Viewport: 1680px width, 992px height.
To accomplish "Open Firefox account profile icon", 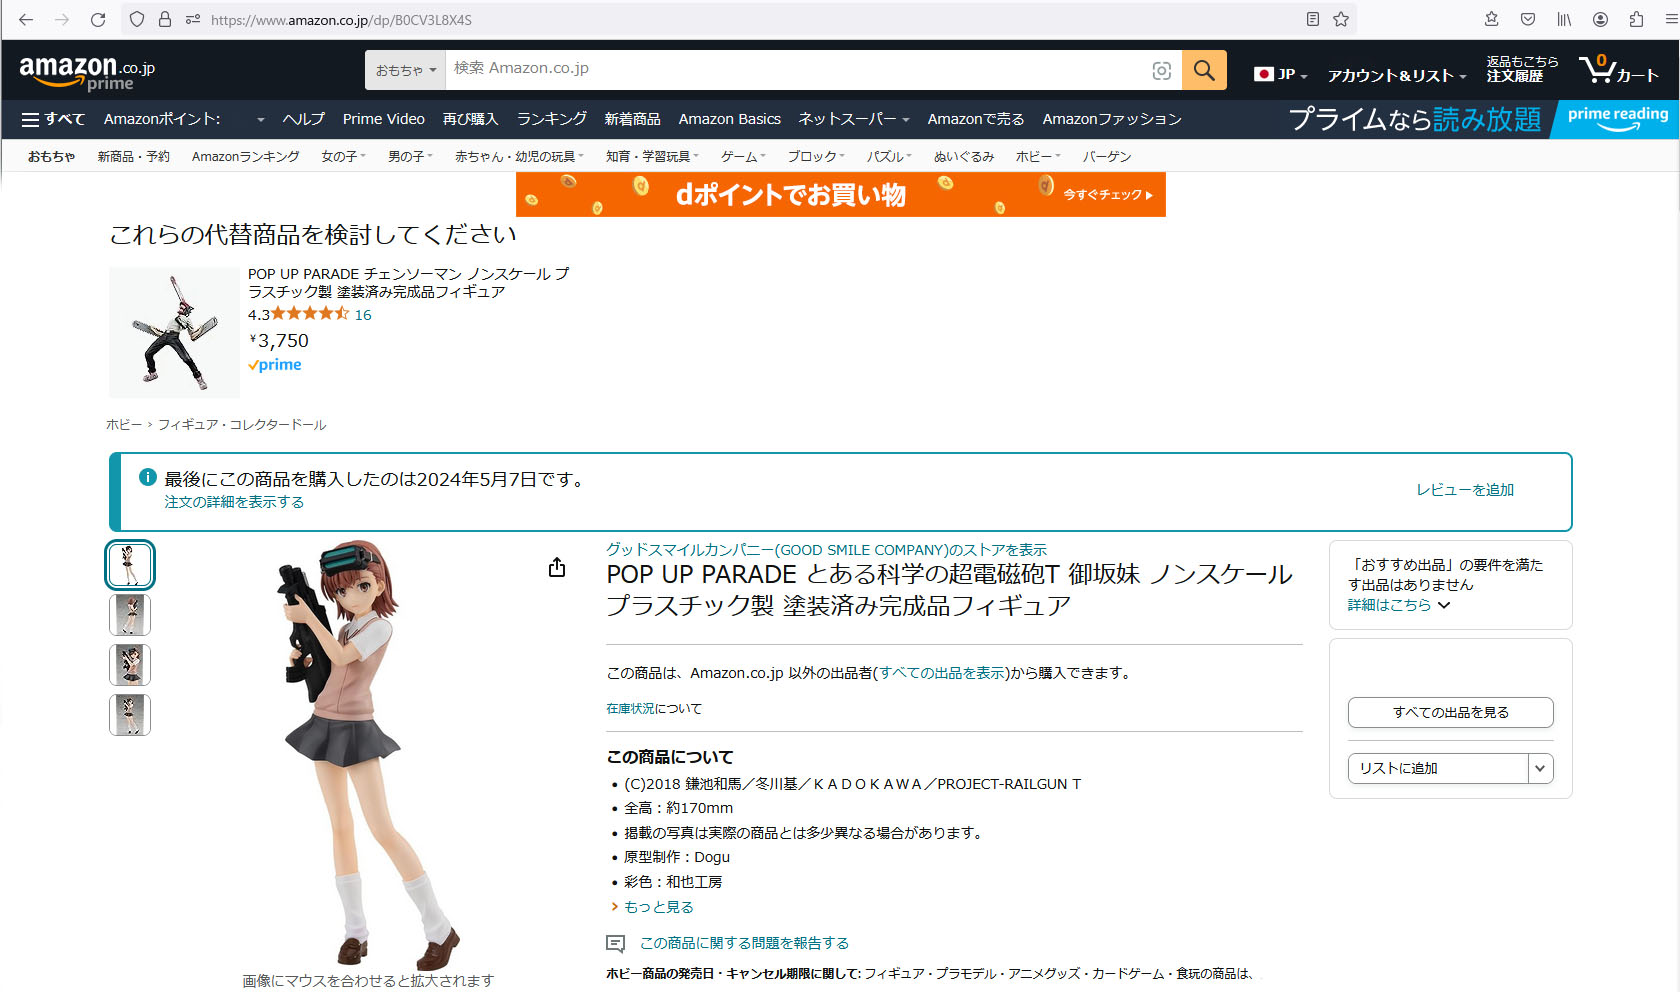I will (x=1600, y=19).
